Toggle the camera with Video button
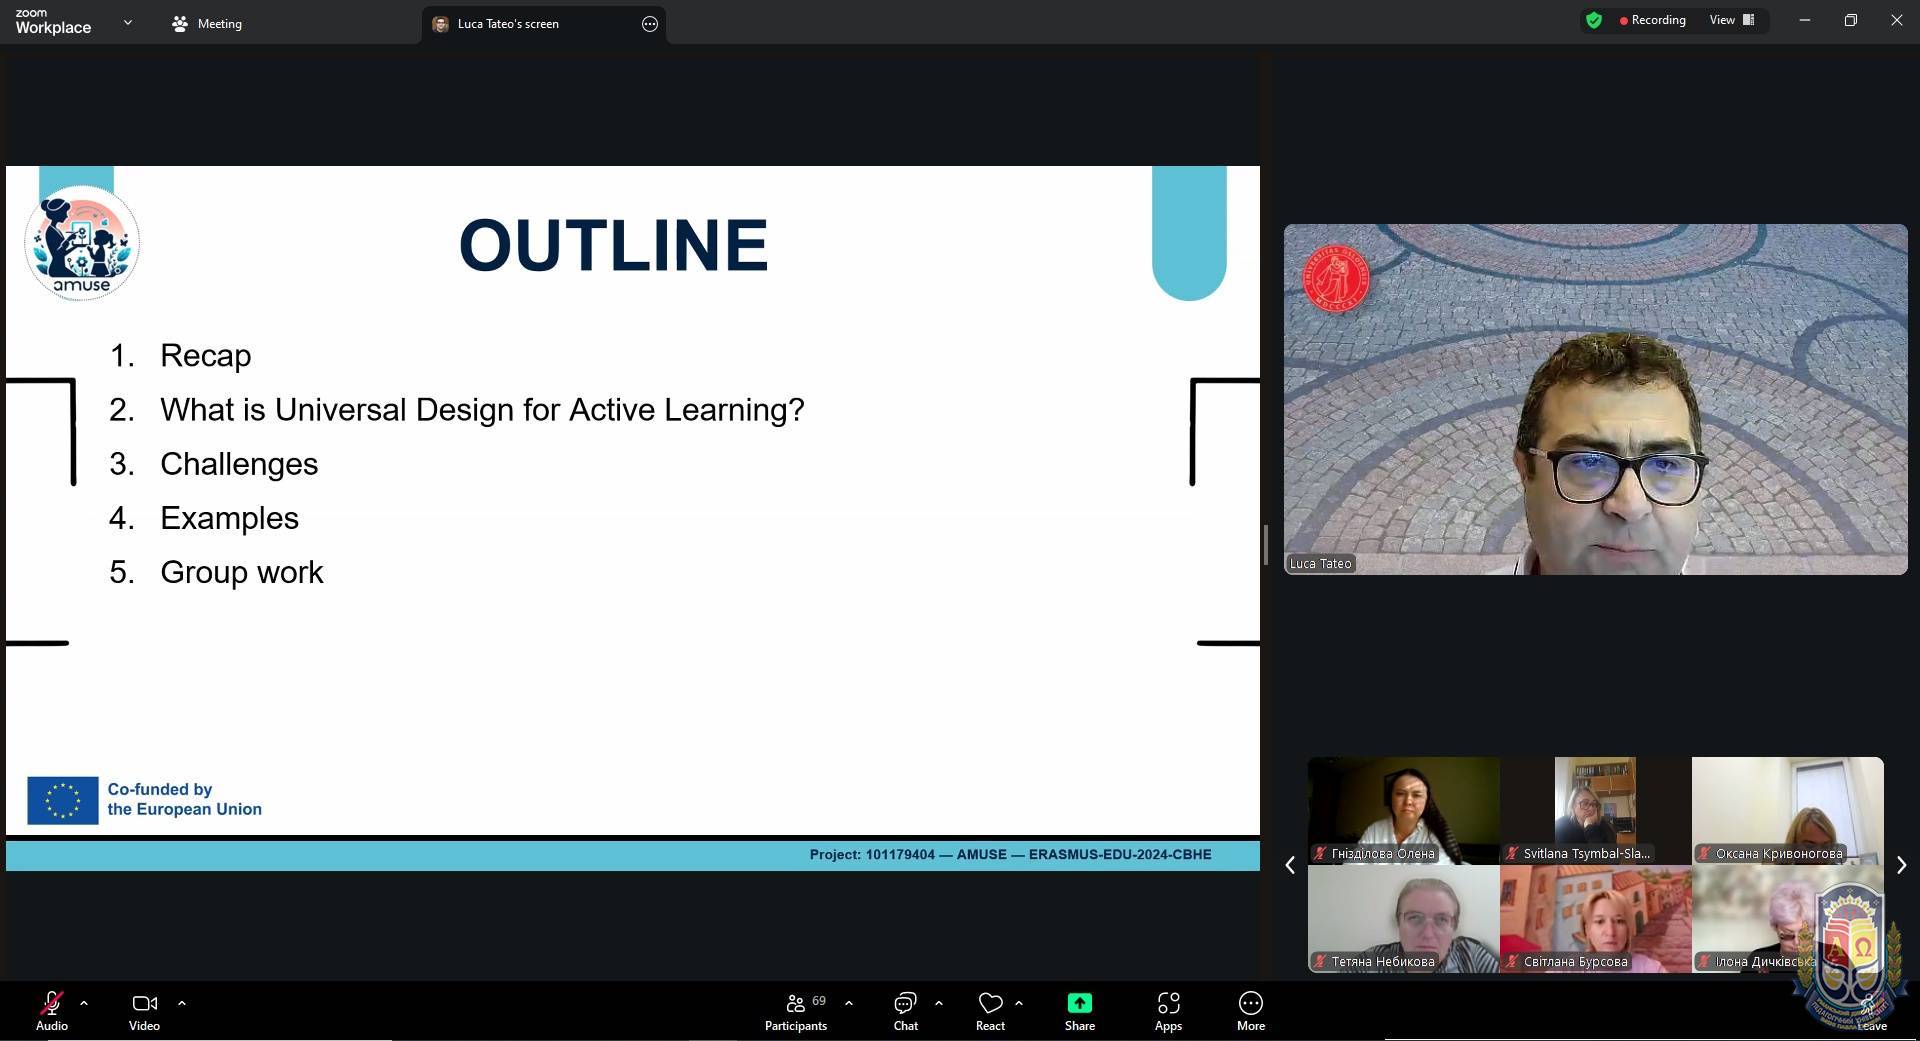 tap(144, 1010)
